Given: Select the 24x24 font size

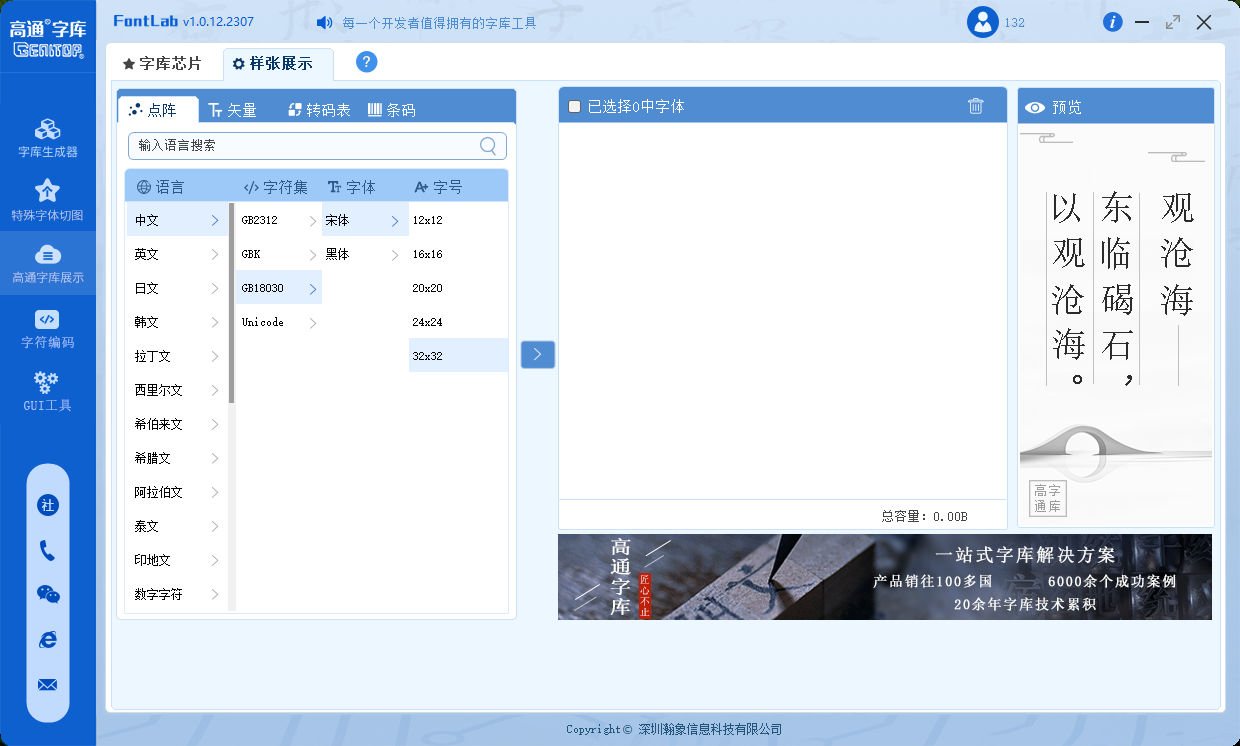Looking at the screenshot, I should (458, 322).
